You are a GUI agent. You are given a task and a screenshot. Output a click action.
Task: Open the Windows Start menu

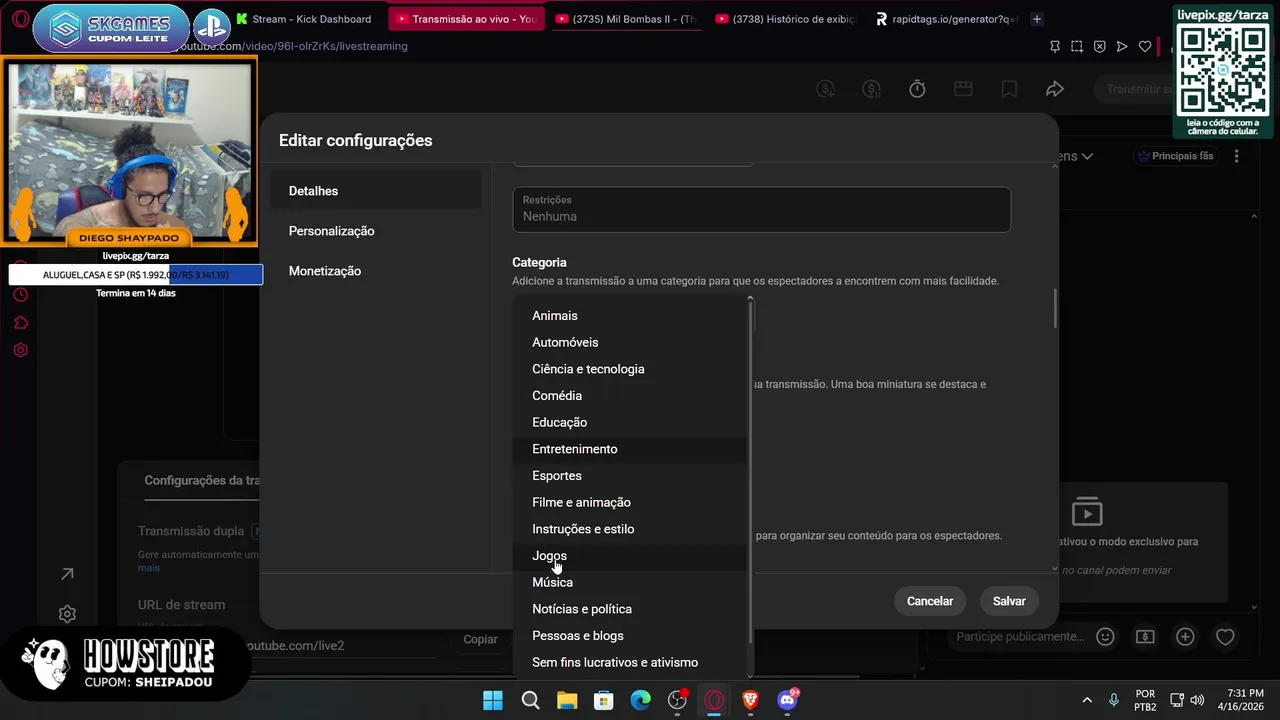493,700
